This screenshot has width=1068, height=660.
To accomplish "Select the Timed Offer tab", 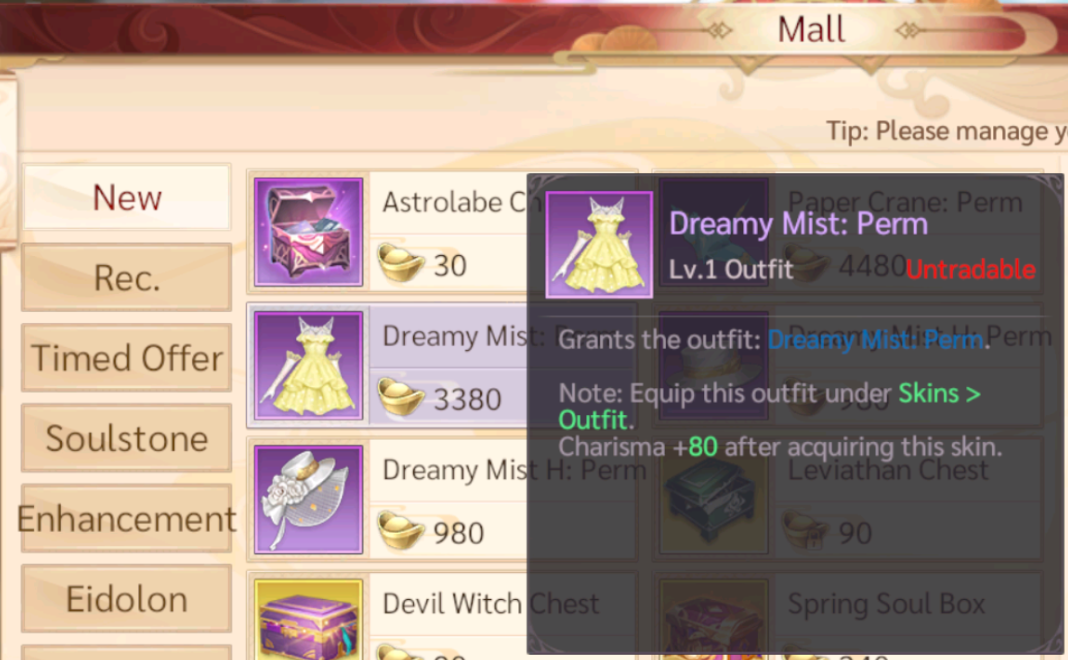I will [127, 358].
